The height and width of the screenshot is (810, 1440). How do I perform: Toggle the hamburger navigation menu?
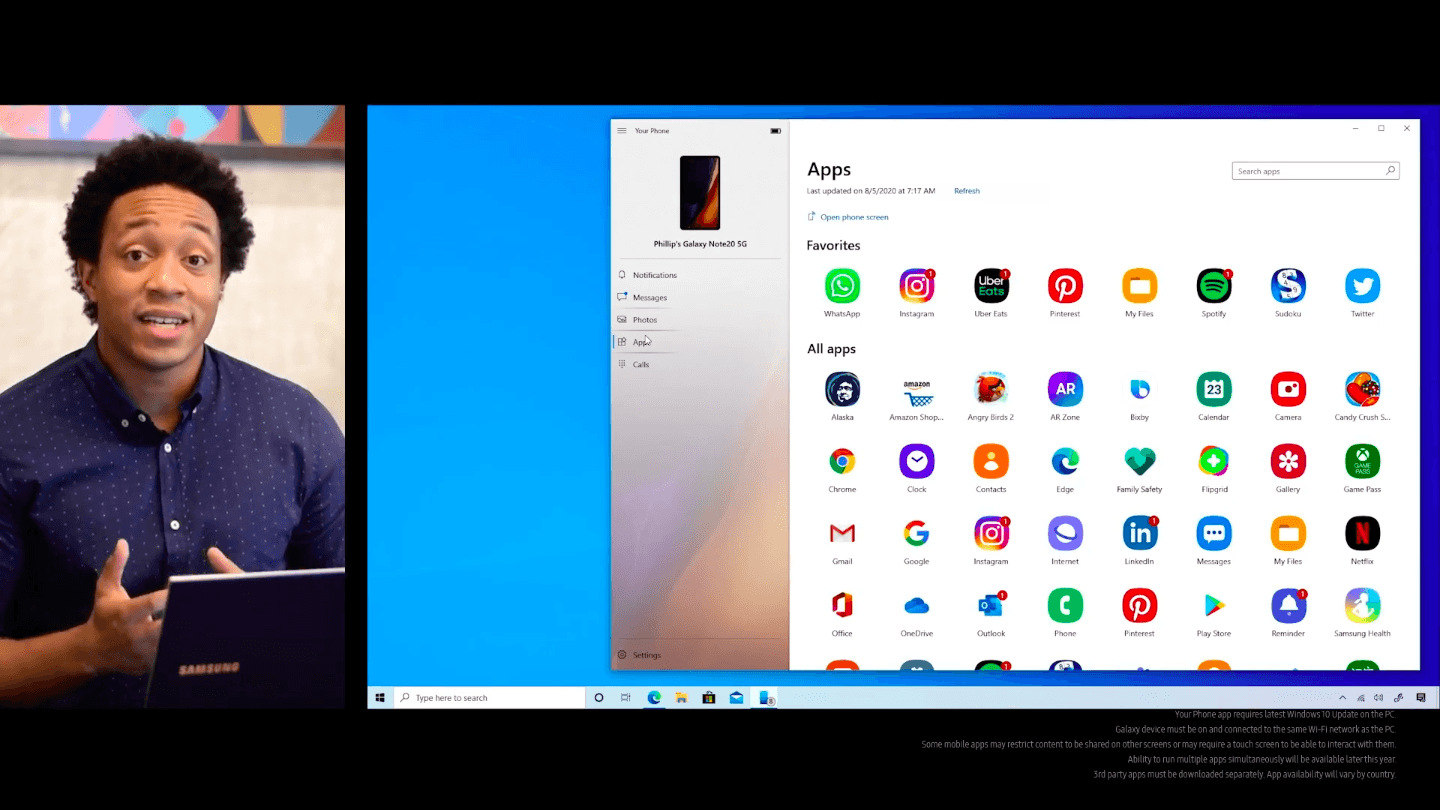point(622,131)
